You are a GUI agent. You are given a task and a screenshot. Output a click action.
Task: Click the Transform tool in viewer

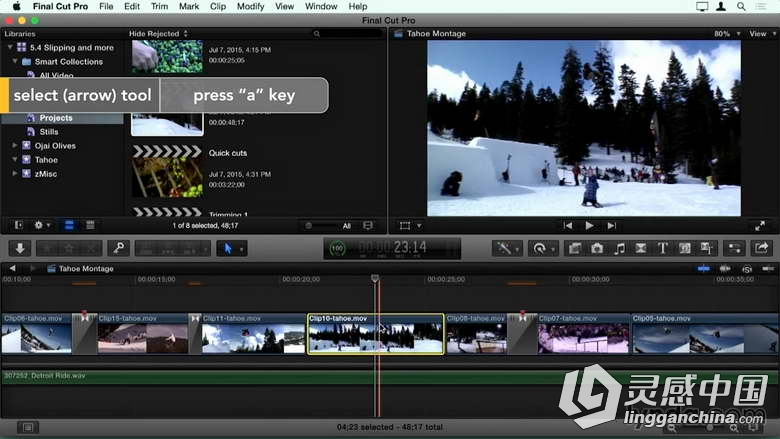(405, 226)
